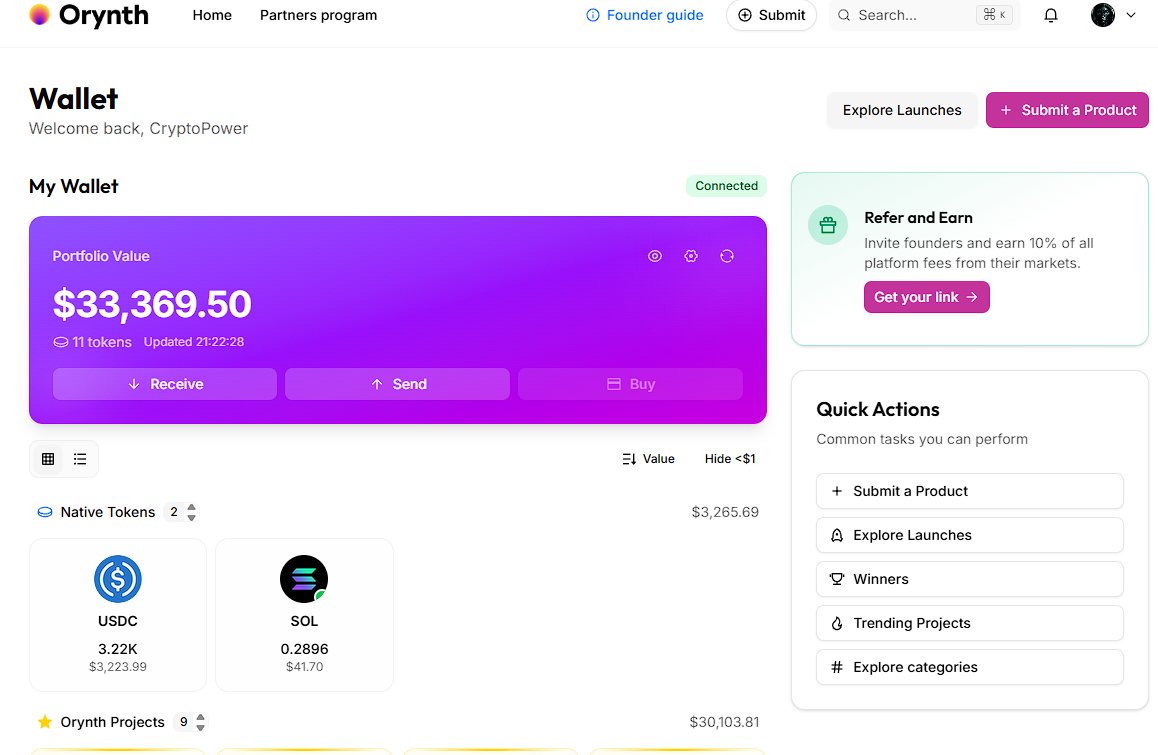The image size is (1158, 755).
Task: Collapse the Native Tokens section
Action: pos(191,512)
